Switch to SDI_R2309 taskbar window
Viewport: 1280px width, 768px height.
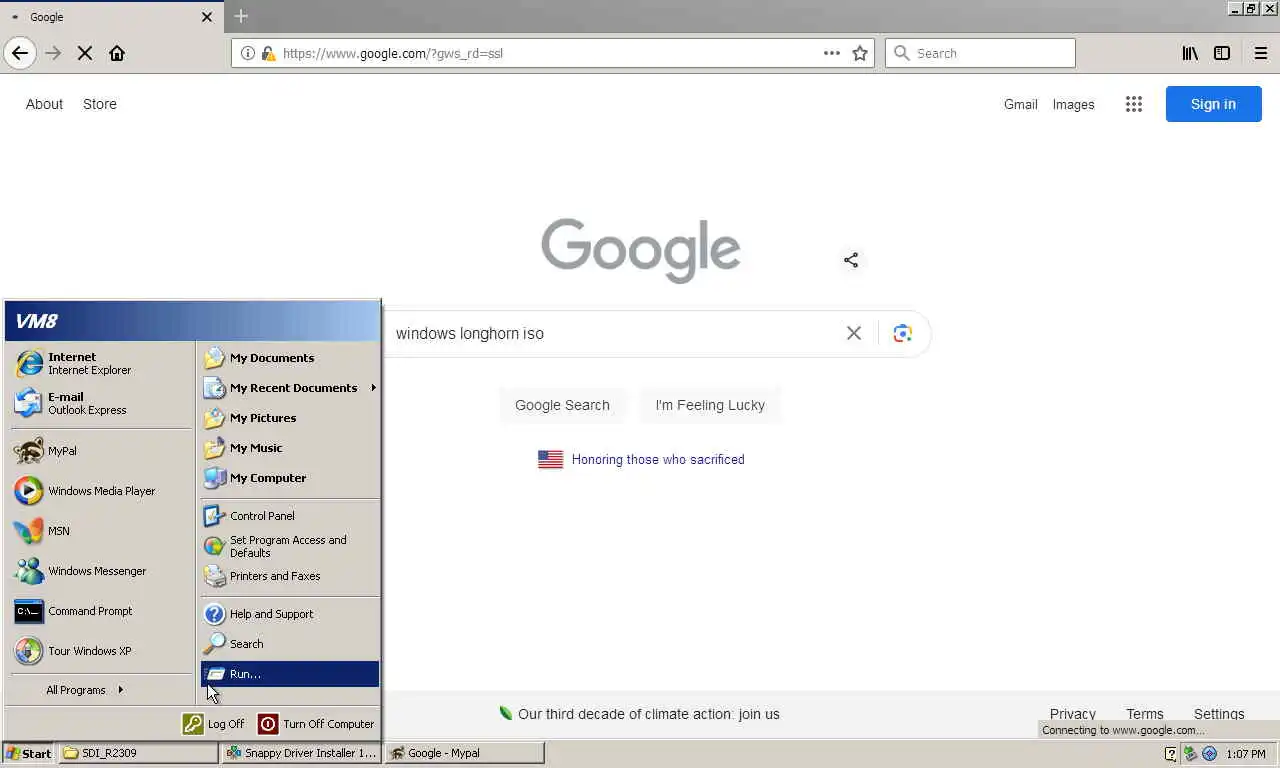[x=138, y=753]
